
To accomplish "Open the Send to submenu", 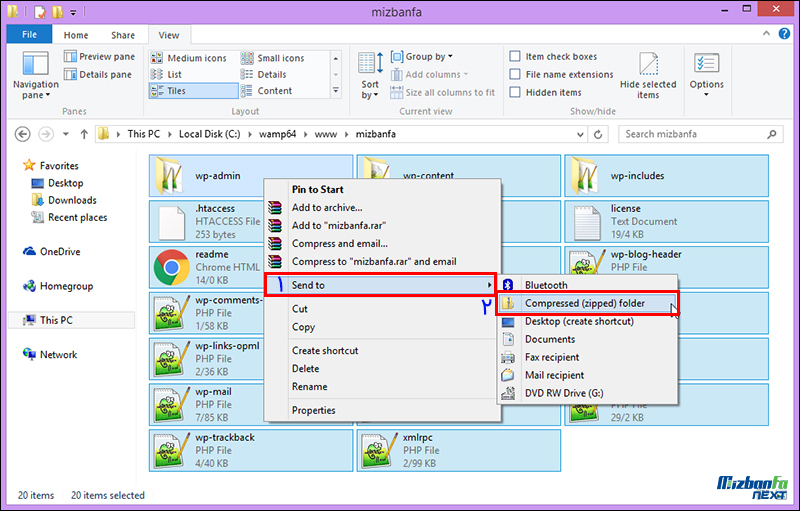I will coord(380,285).
